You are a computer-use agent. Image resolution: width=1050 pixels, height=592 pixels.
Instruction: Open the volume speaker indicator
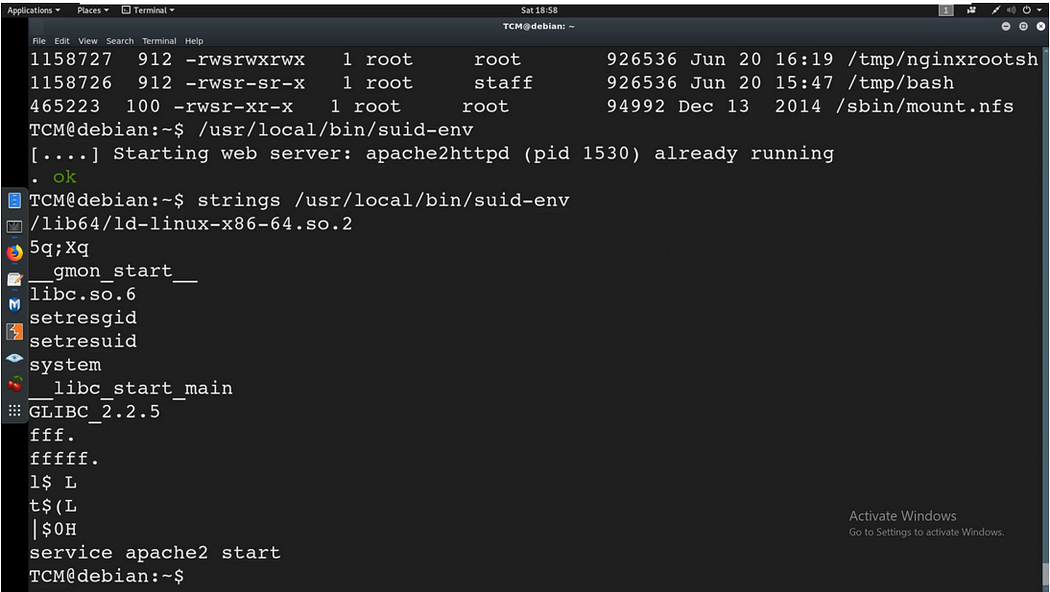[1011, 10]
